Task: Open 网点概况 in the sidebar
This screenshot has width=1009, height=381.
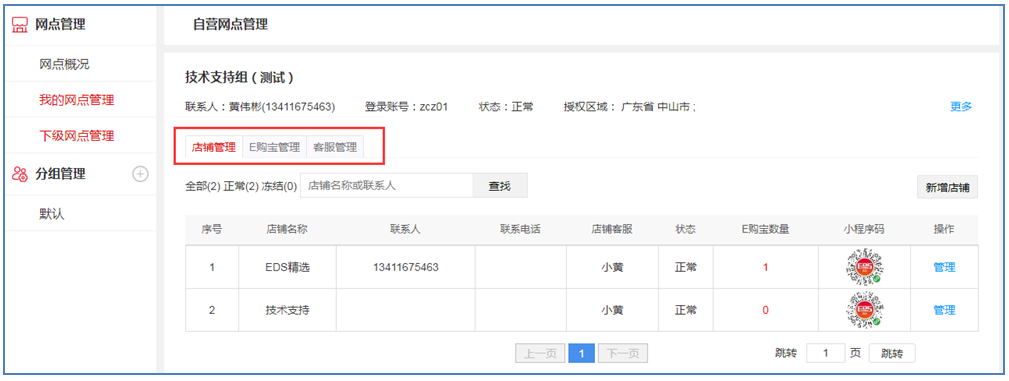Action: coord(64,64)
